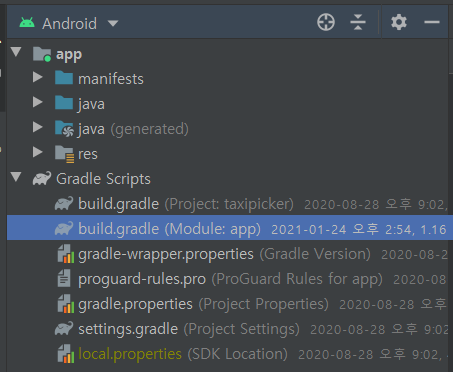Select opened file with crosshair icon
The image size is (453, 372).
coord(326,22)
